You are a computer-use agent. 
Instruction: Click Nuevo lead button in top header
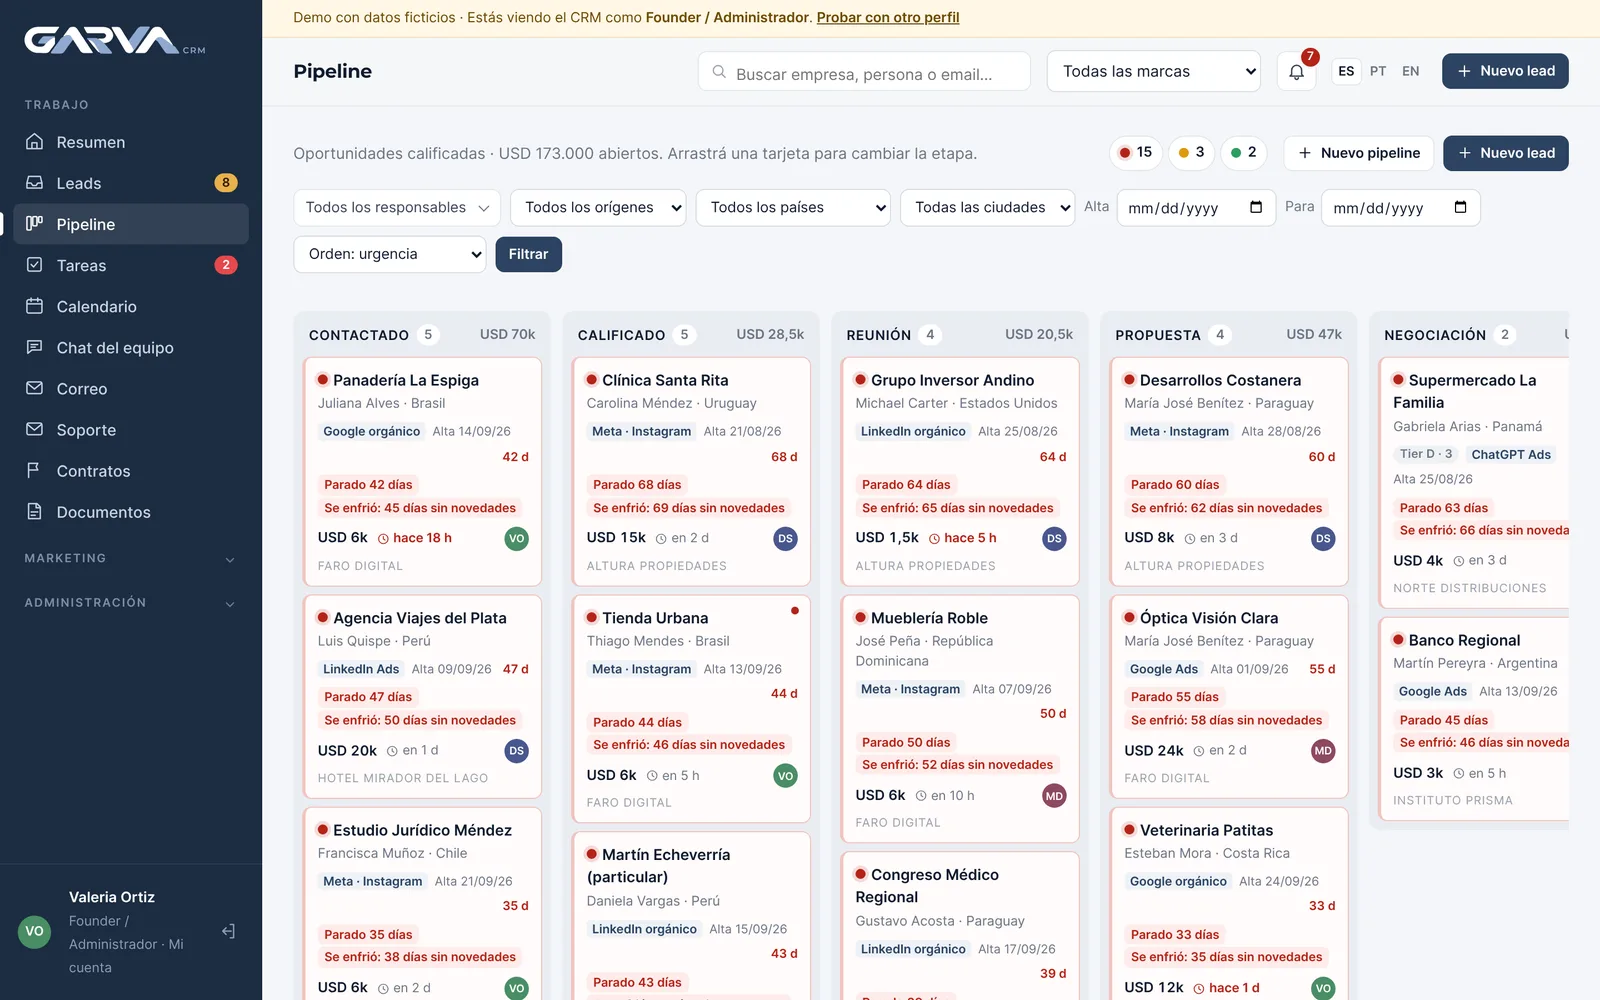click(x=1505, y=71)
